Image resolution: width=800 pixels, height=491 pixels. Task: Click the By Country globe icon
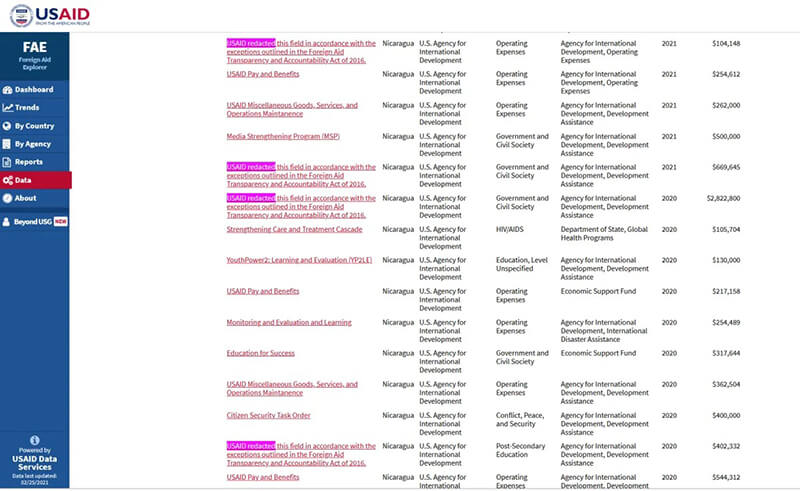click(8, 126)
